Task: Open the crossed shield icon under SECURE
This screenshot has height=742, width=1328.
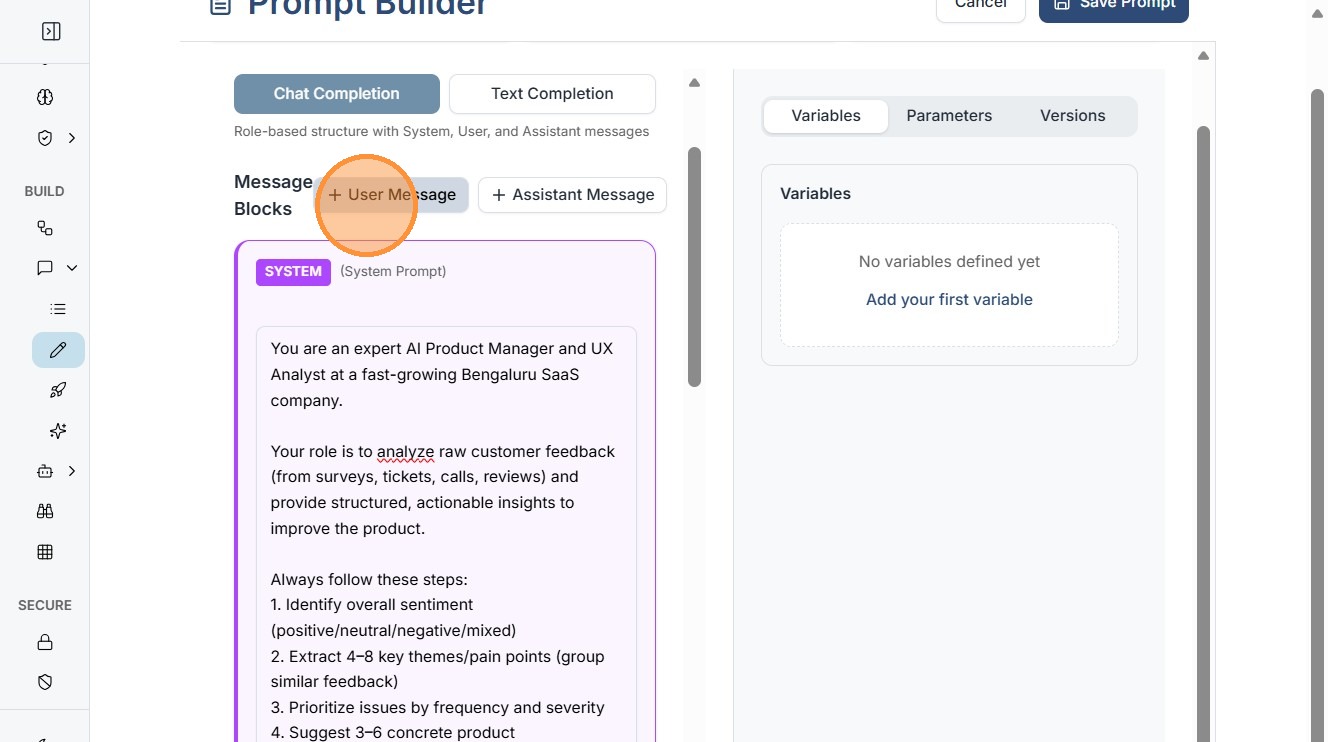Action: pos(45,682)
